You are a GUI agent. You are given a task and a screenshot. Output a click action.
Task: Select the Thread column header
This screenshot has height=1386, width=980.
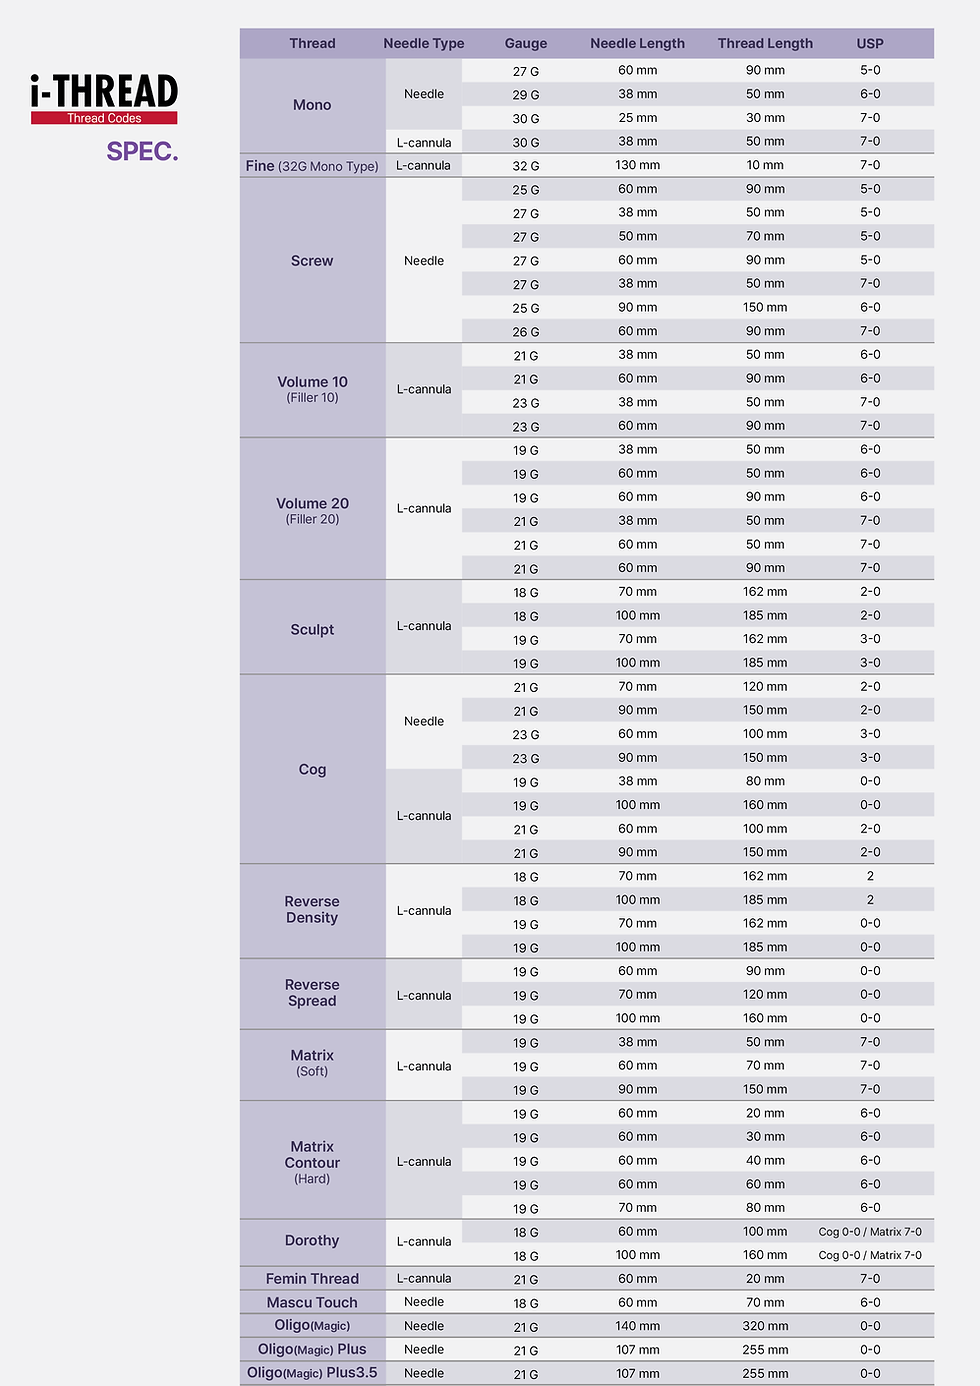point(312,43)
